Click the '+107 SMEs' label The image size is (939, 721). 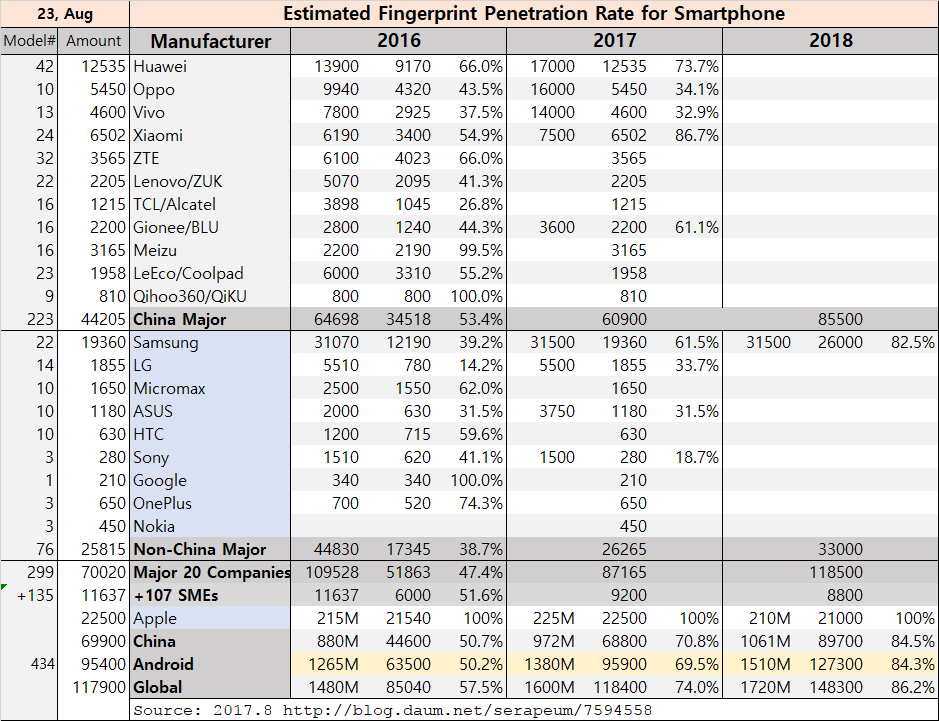coord(210,595)
